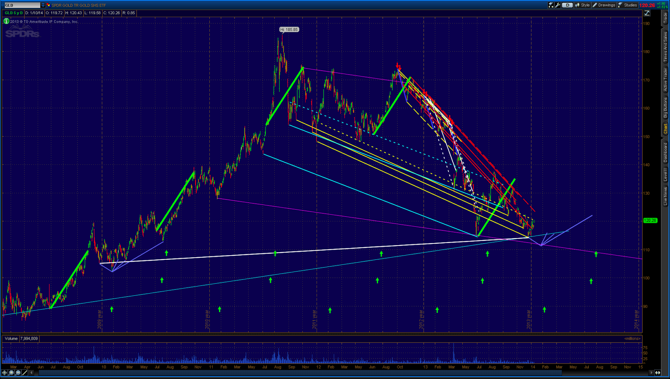670x379 pixels.
Task: Open the Drawings menu
Action: (604, 5)
